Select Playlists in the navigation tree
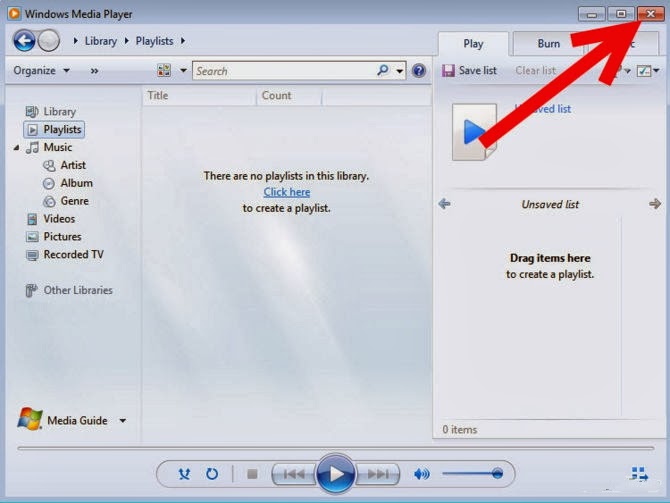Viewport: 670px width, 503px height. pyautogui.click(x=54, y=129)
